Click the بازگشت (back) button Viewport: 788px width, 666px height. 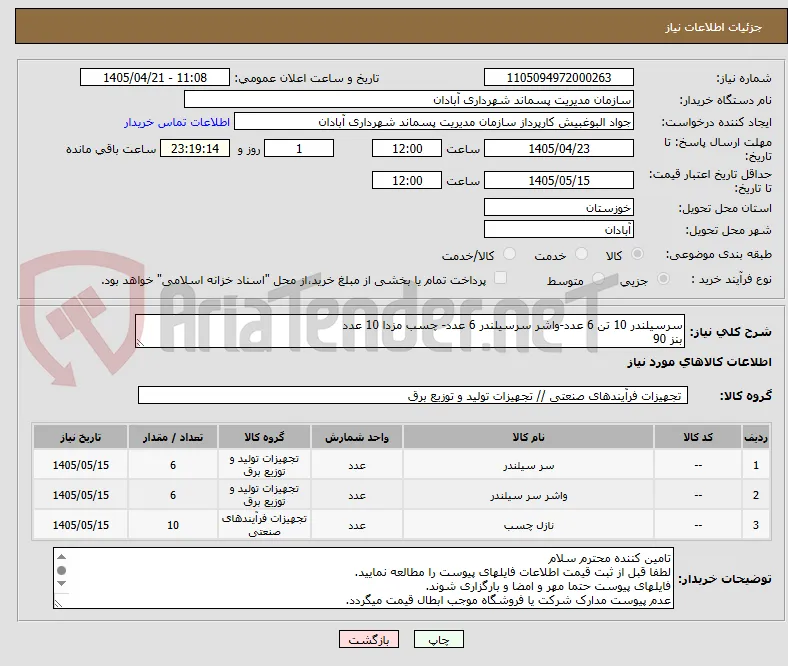(x=369, y=639)
